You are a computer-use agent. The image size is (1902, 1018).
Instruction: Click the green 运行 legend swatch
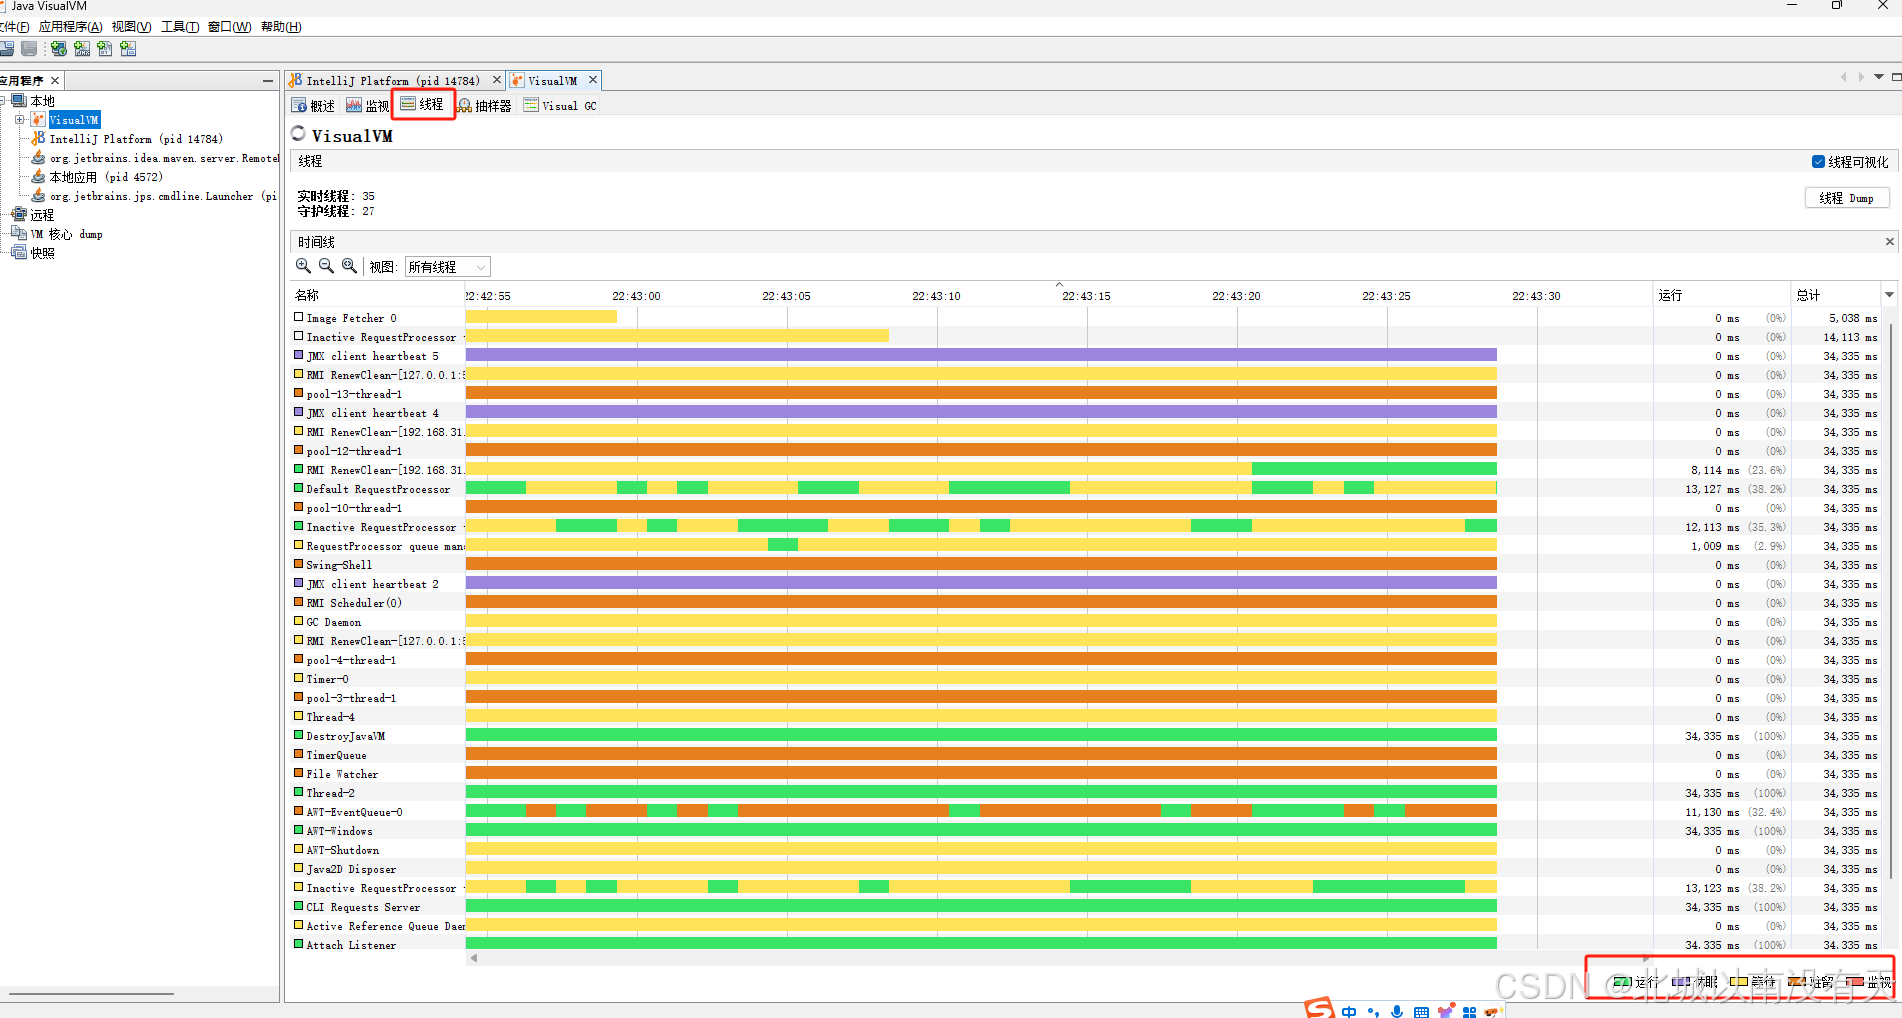pos(1622,982)
